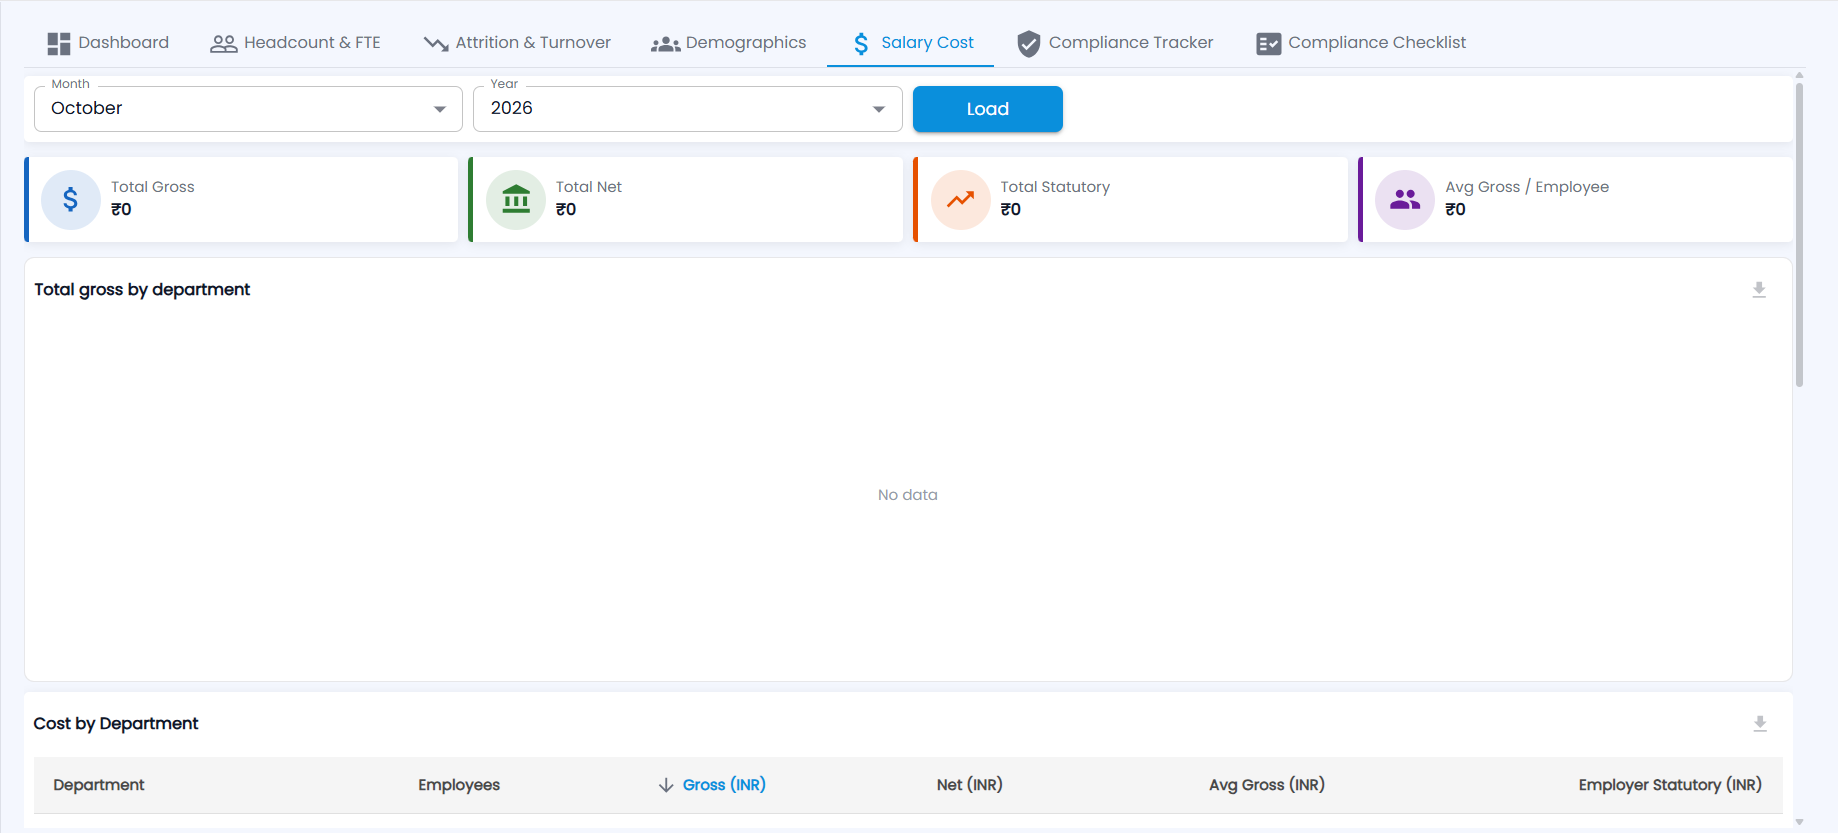
Task: Select the Salary Cost tab
Action: 911,43
